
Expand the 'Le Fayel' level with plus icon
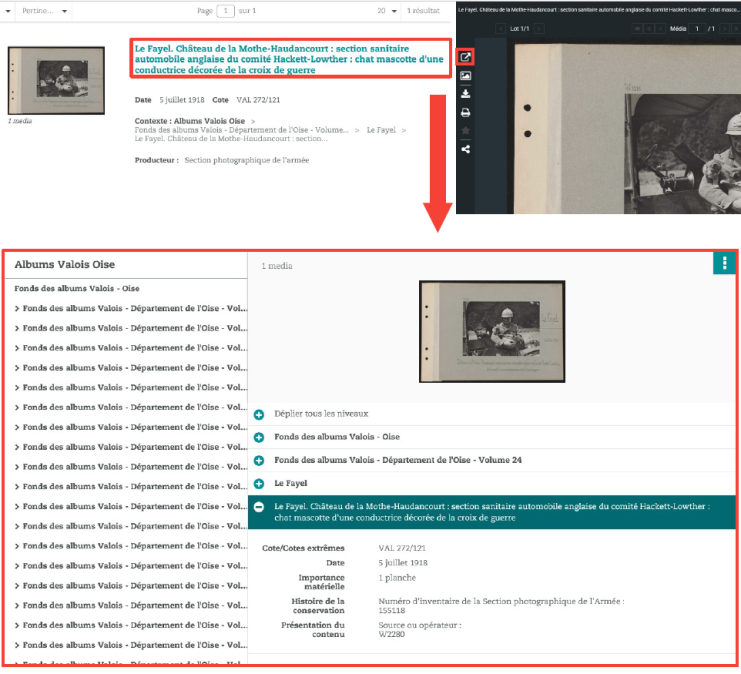pyautogui.click(x=259, y=484)
